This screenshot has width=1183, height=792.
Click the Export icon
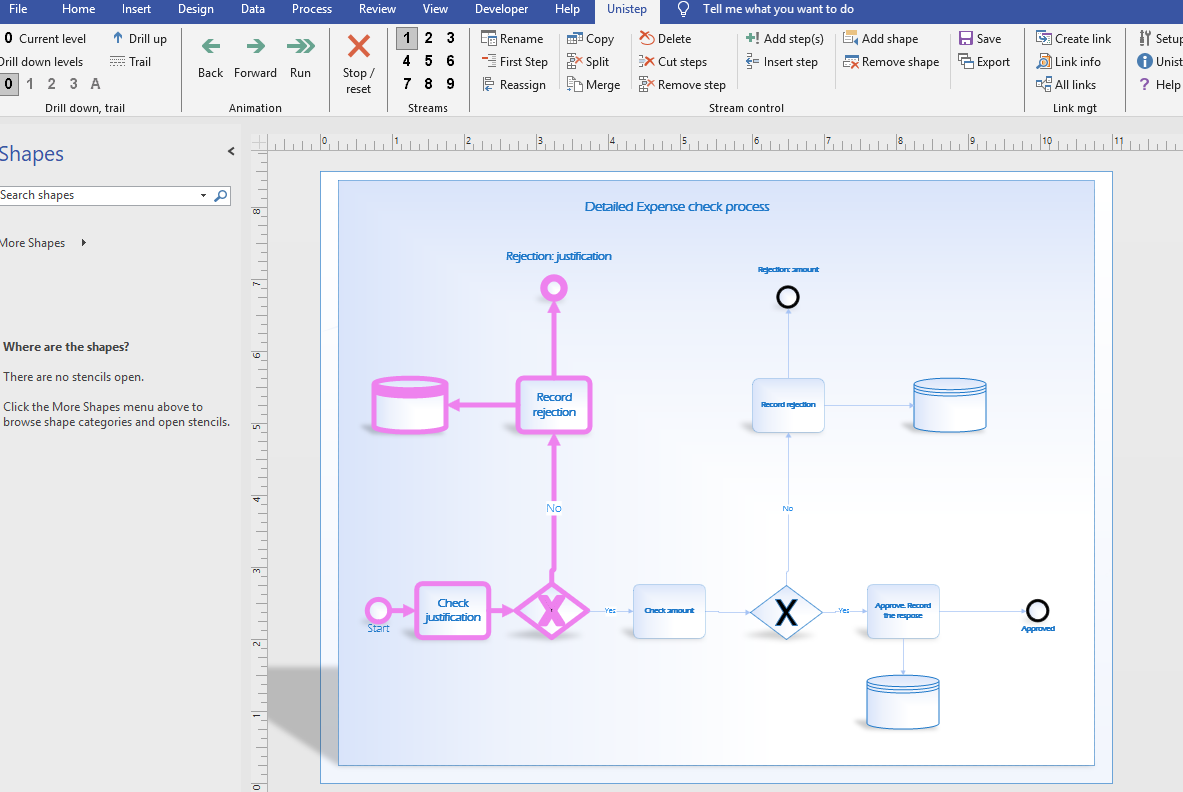tap(966, 62)
